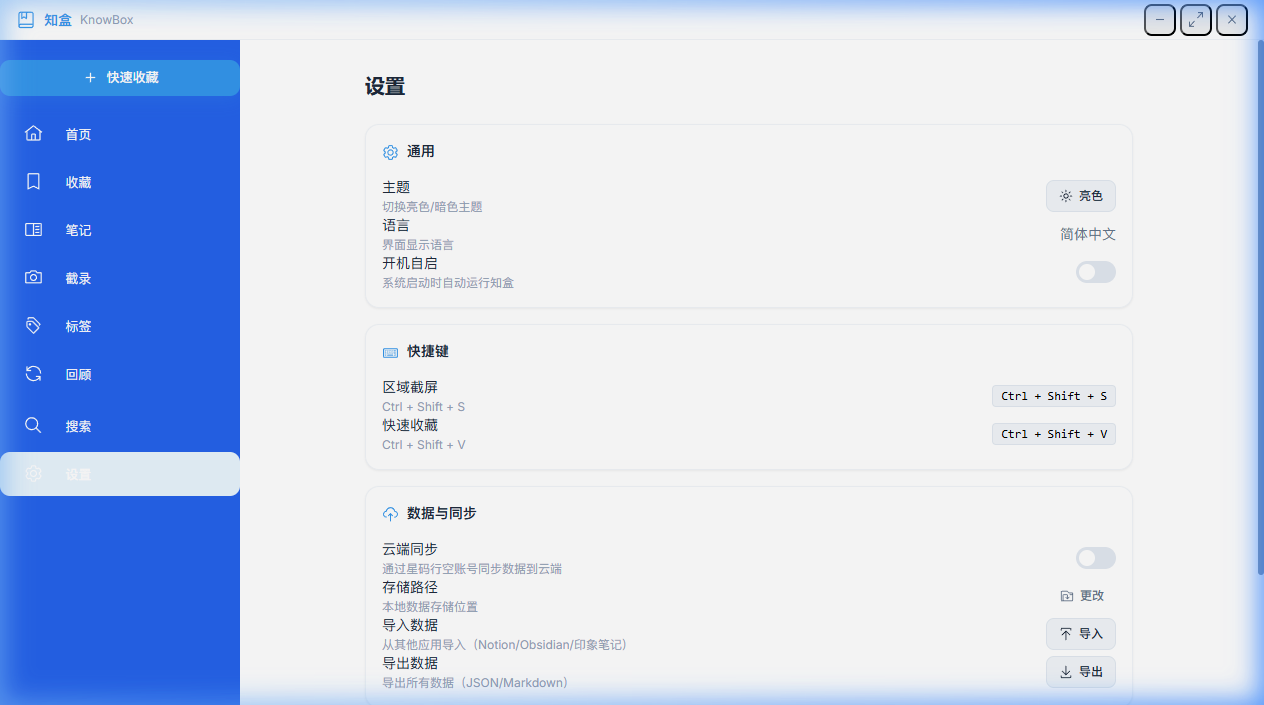Click the Ctrl + Shift + S shortcut box

[1054, 396]
